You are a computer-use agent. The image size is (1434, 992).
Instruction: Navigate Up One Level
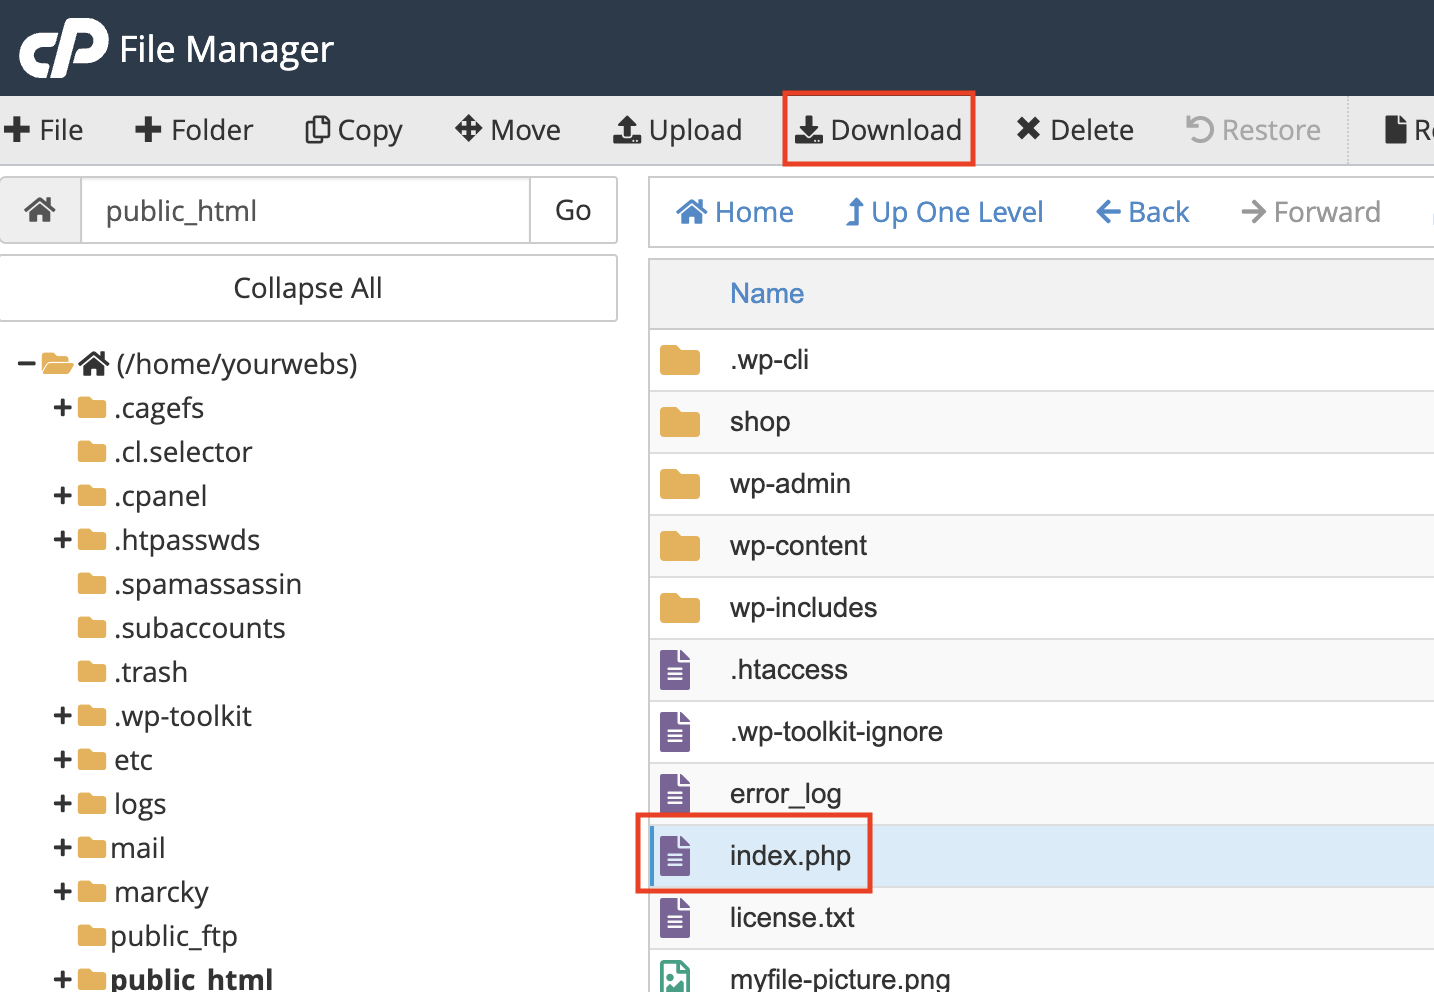coord(944,212)
